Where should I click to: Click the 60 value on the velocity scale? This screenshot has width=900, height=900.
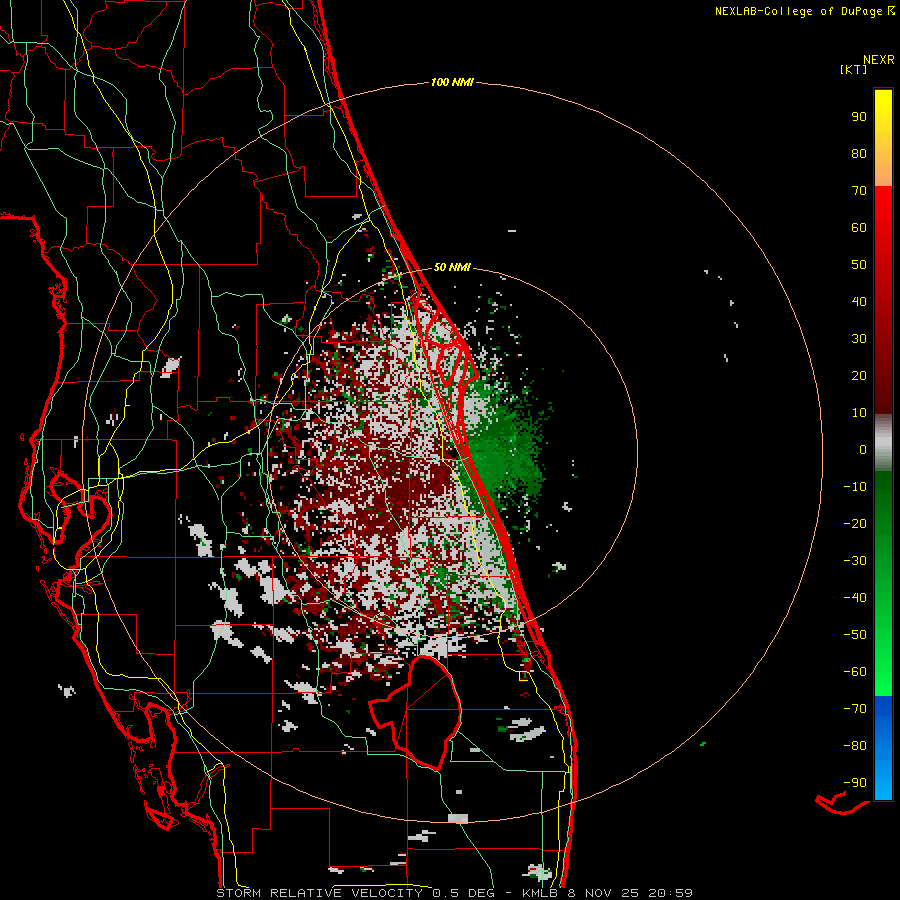[x=859, y=227]
